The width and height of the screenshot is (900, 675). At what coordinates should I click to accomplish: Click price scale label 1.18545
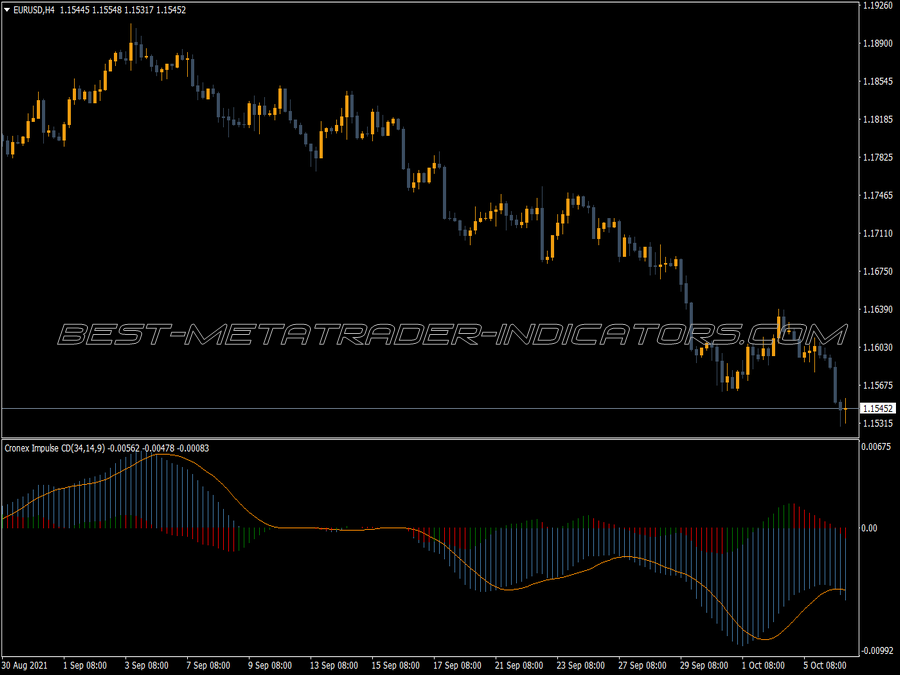click(878, 82)
